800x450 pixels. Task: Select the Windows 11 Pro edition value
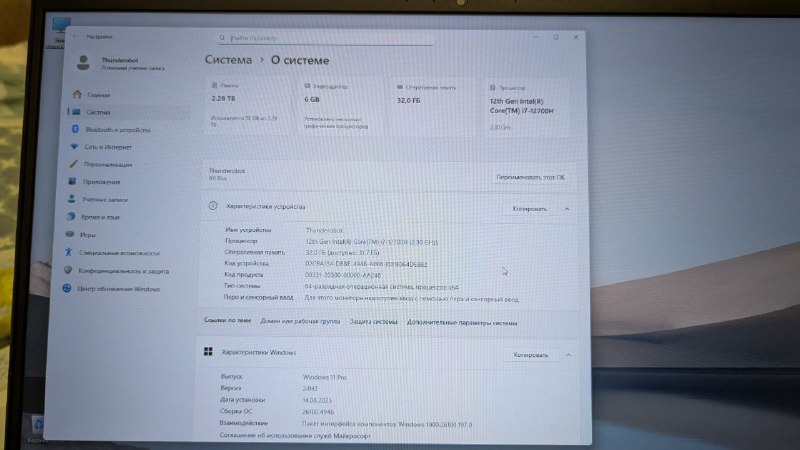coord(324,377)
